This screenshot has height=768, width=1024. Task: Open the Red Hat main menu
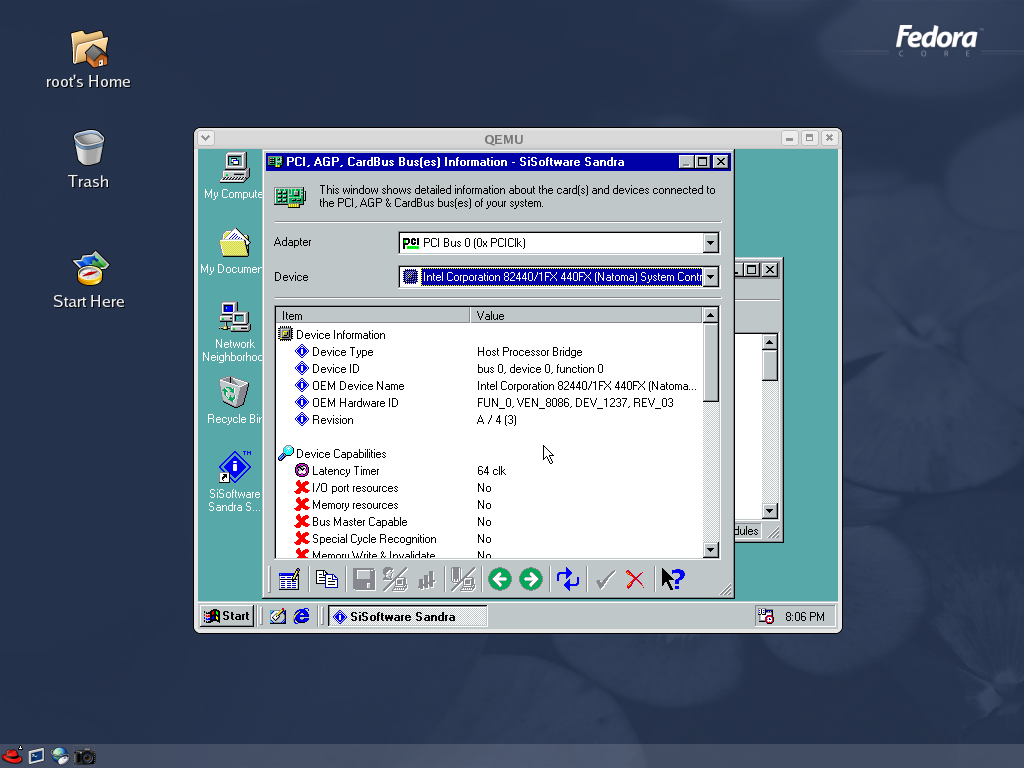(x=12, y=756)
